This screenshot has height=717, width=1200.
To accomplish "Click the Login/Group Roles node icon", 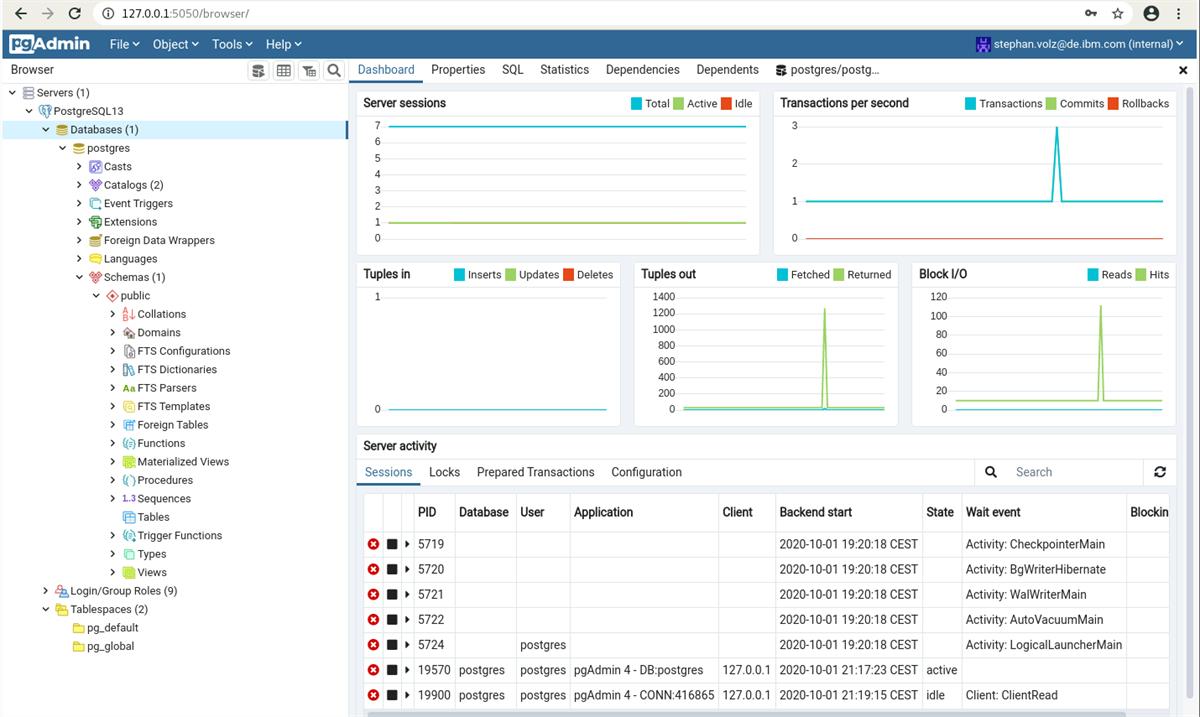I will tap(62, 591).
